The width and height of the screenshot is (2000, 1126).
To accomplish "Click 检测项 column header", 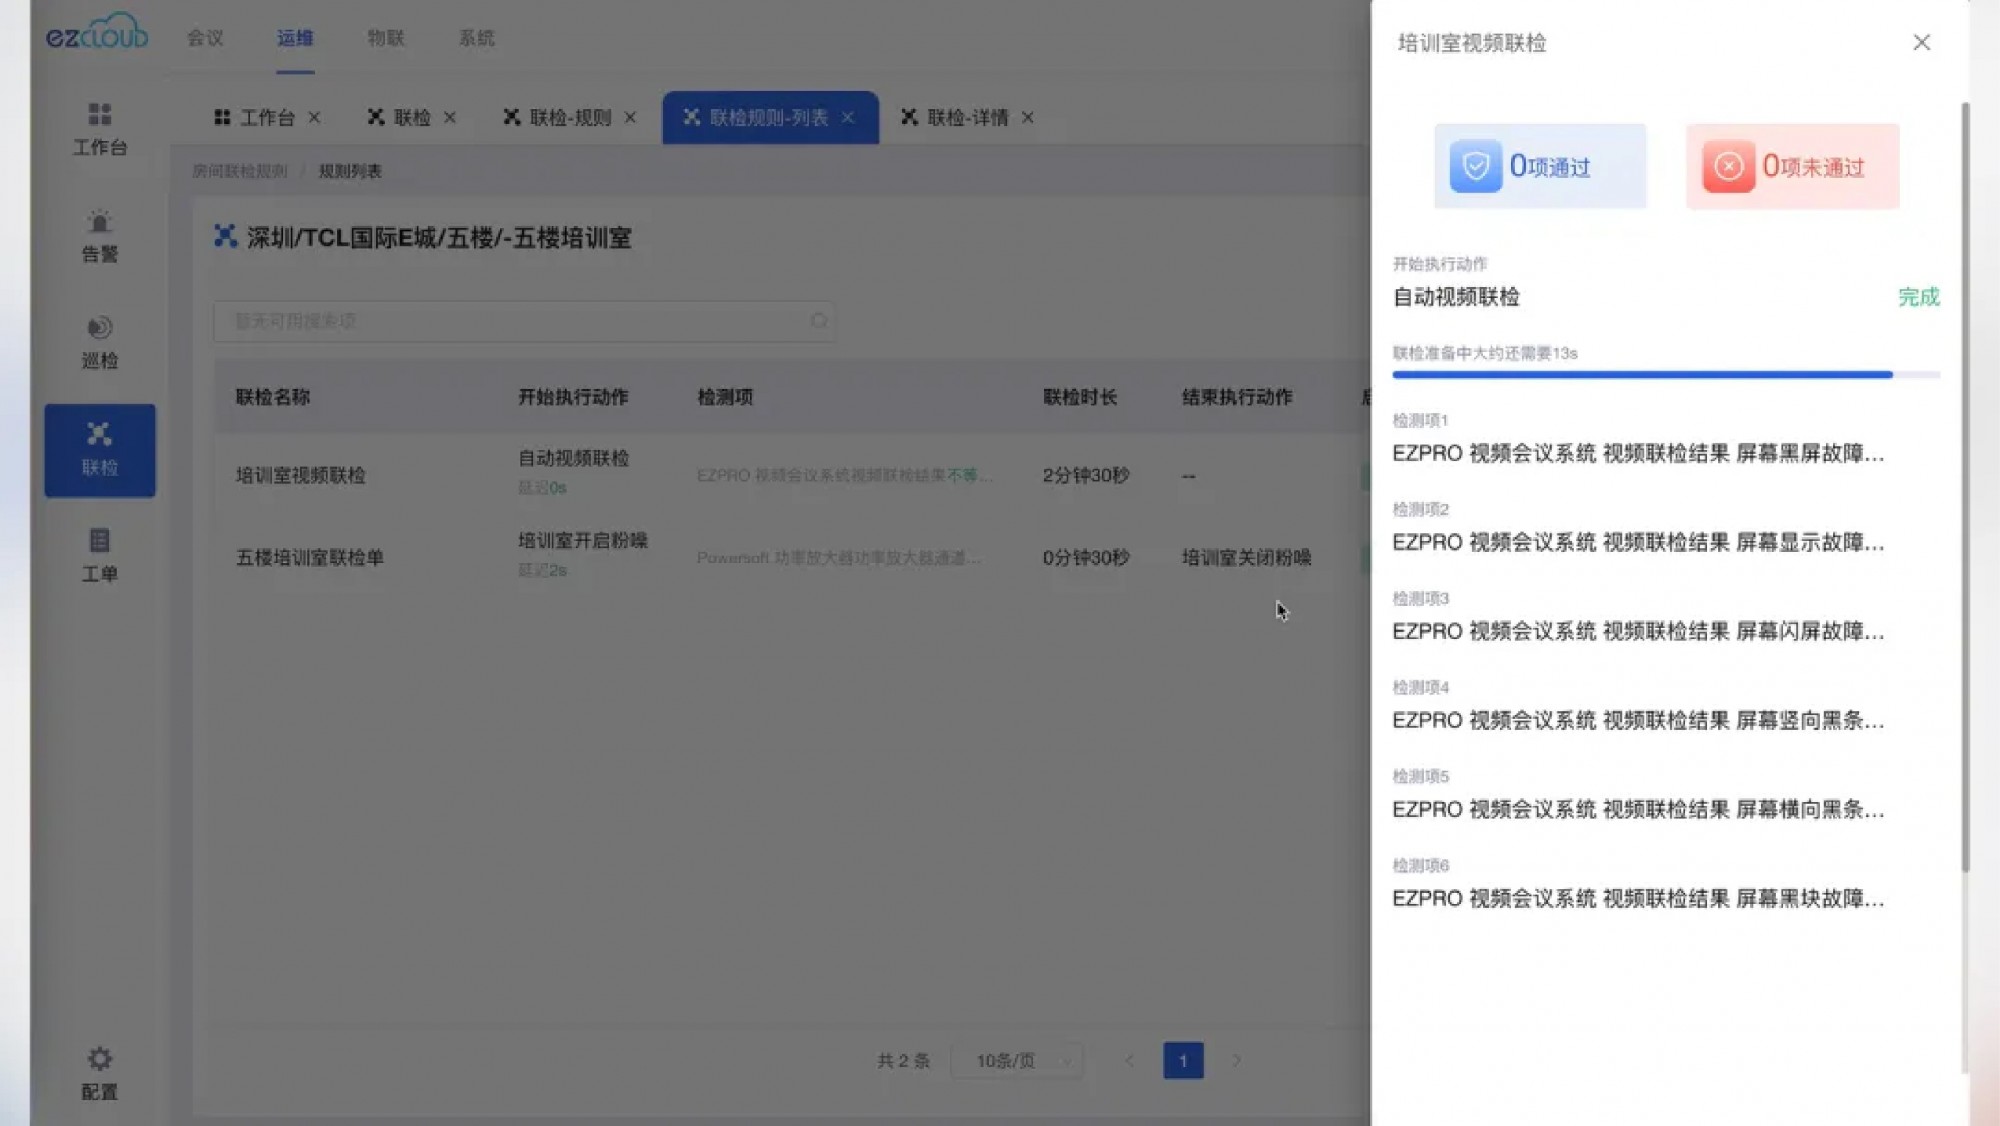I will coord(725,397).
